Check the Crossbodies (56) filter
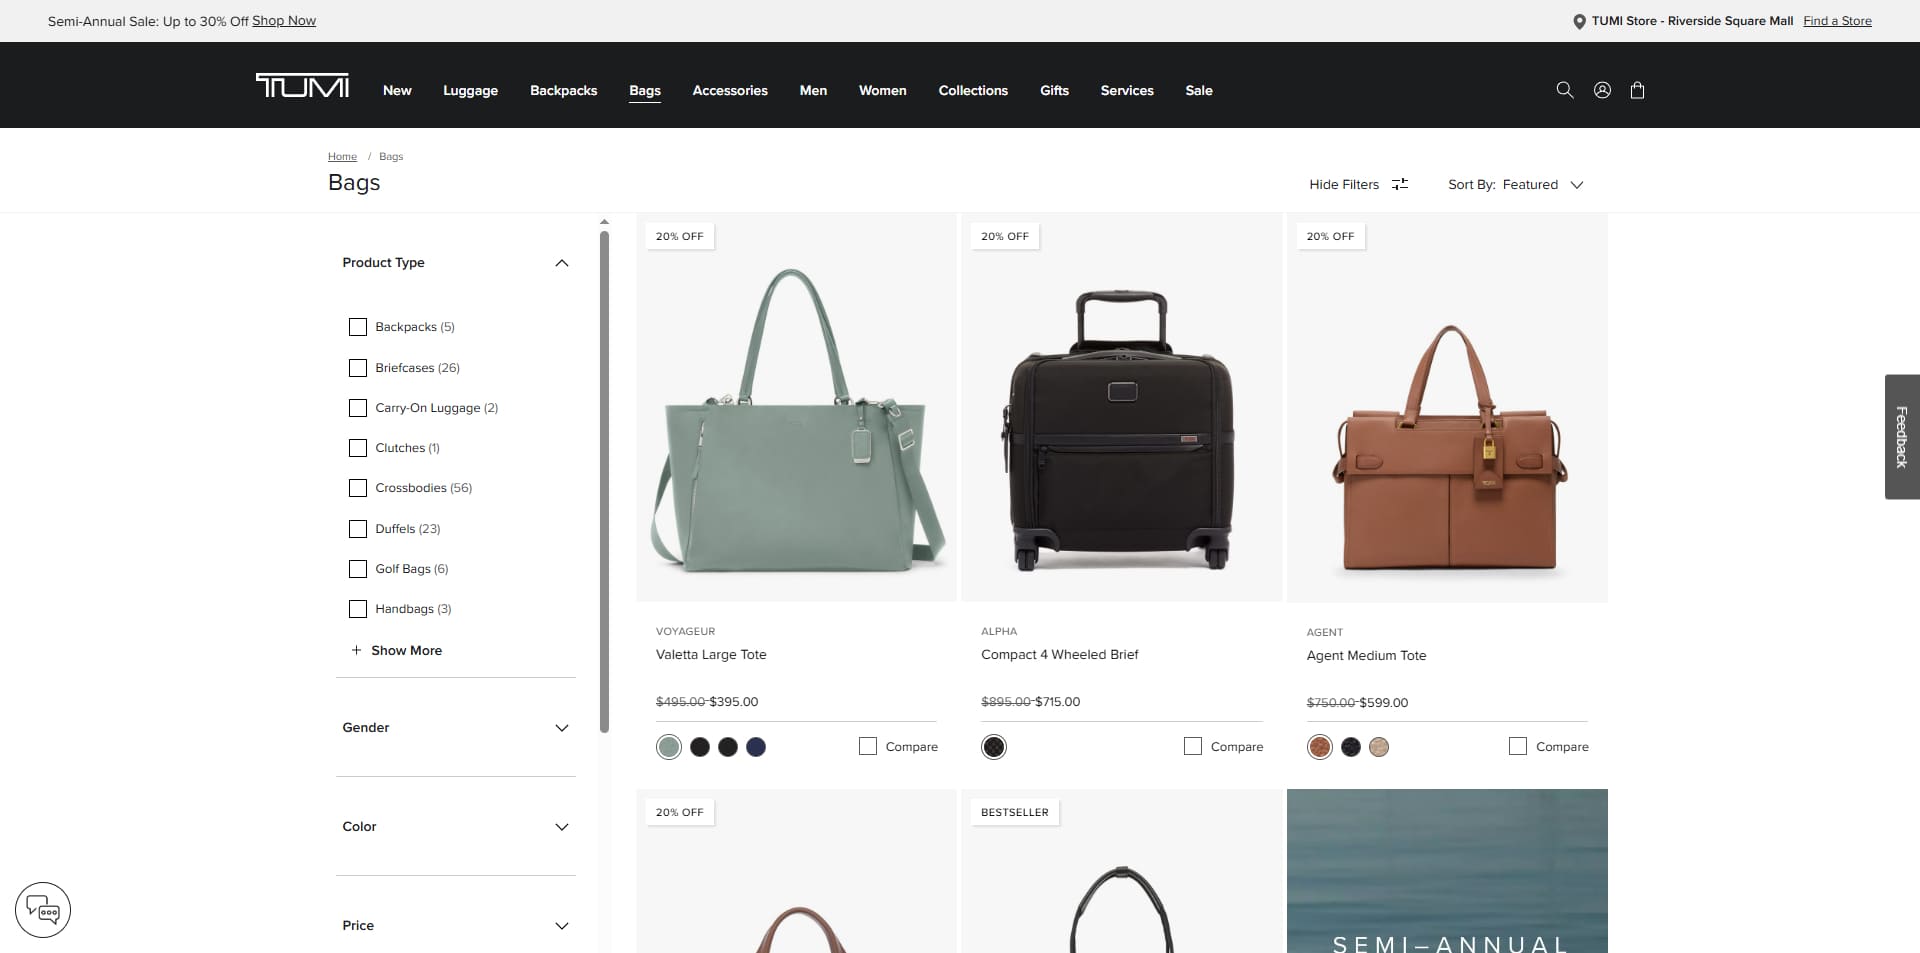 pos(357,488)
